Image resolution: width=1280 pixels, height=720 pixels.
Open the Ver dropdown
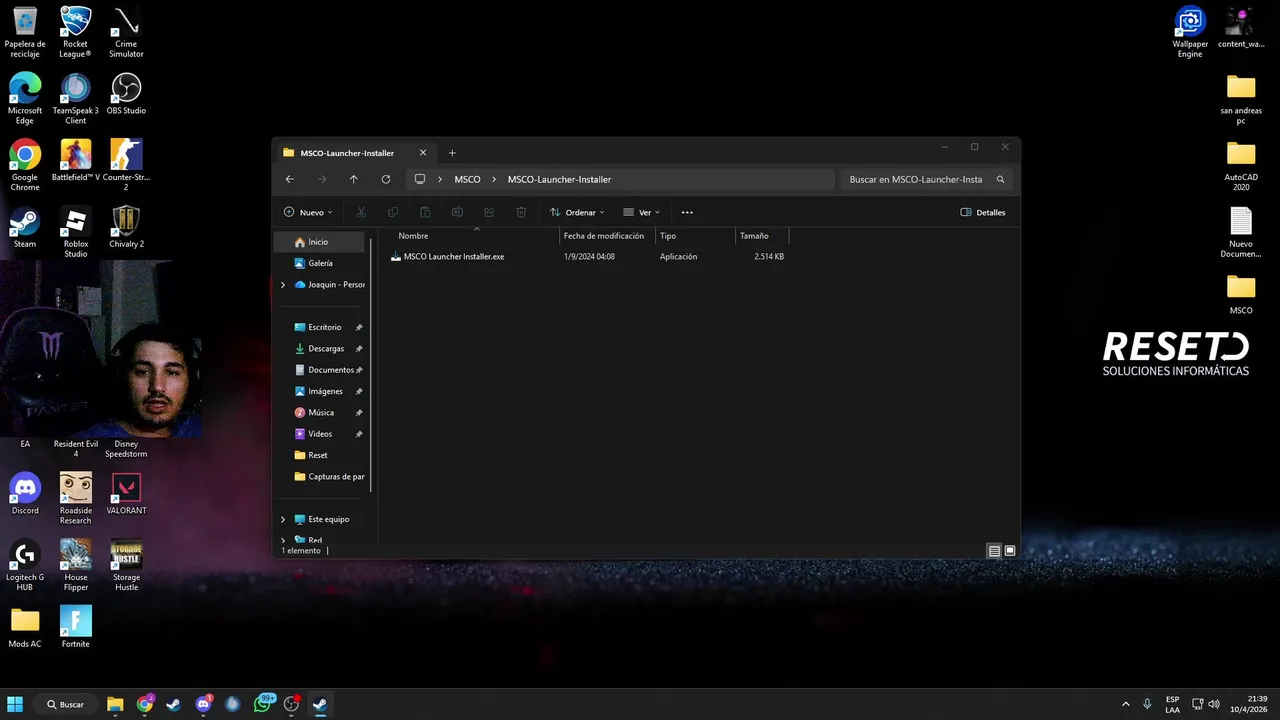click(641, 212)
